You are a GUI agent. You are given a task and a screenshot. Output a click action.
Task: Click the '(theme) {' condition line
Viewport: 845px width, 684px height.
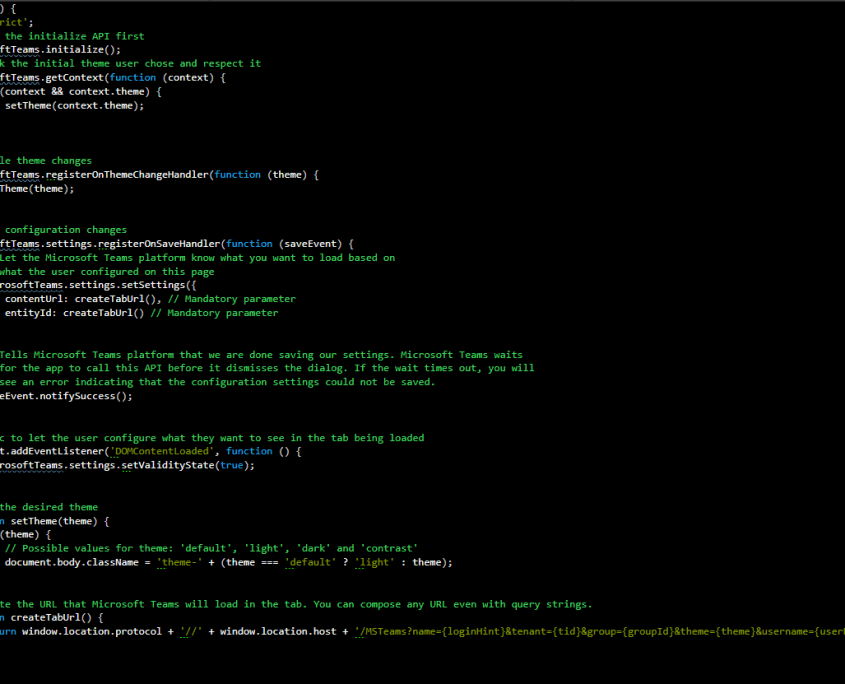[x=26, y=534]
